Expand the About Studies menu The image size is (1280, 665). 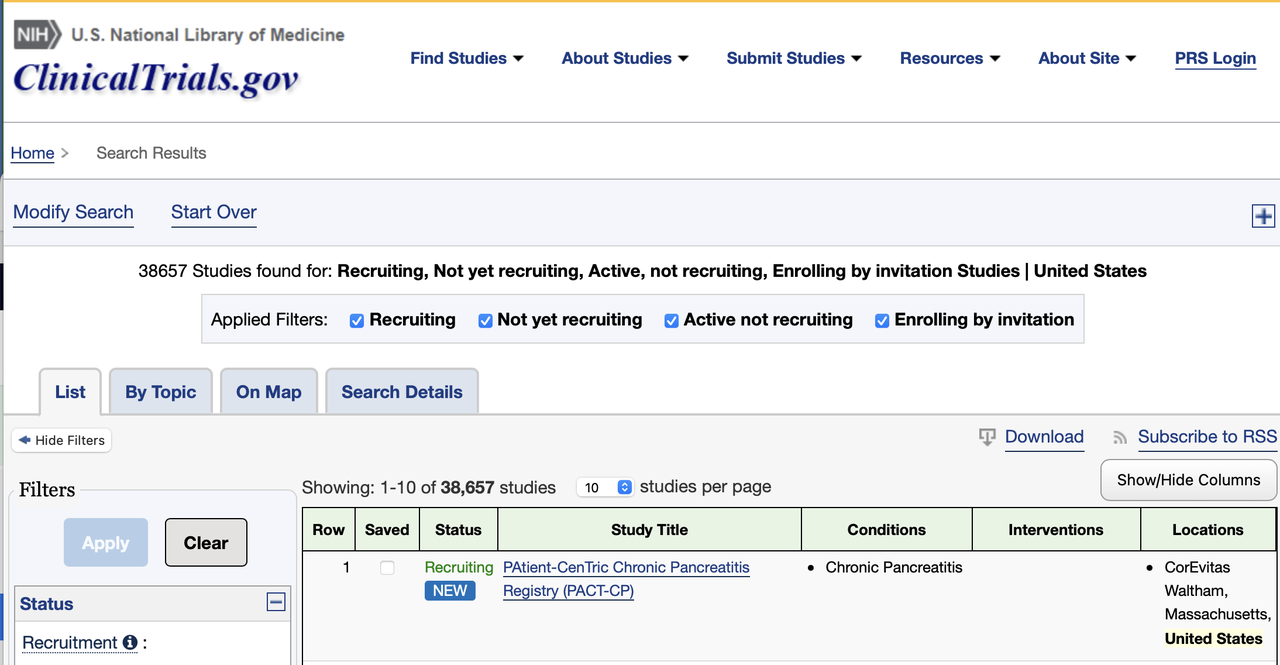tap(624, 58)
